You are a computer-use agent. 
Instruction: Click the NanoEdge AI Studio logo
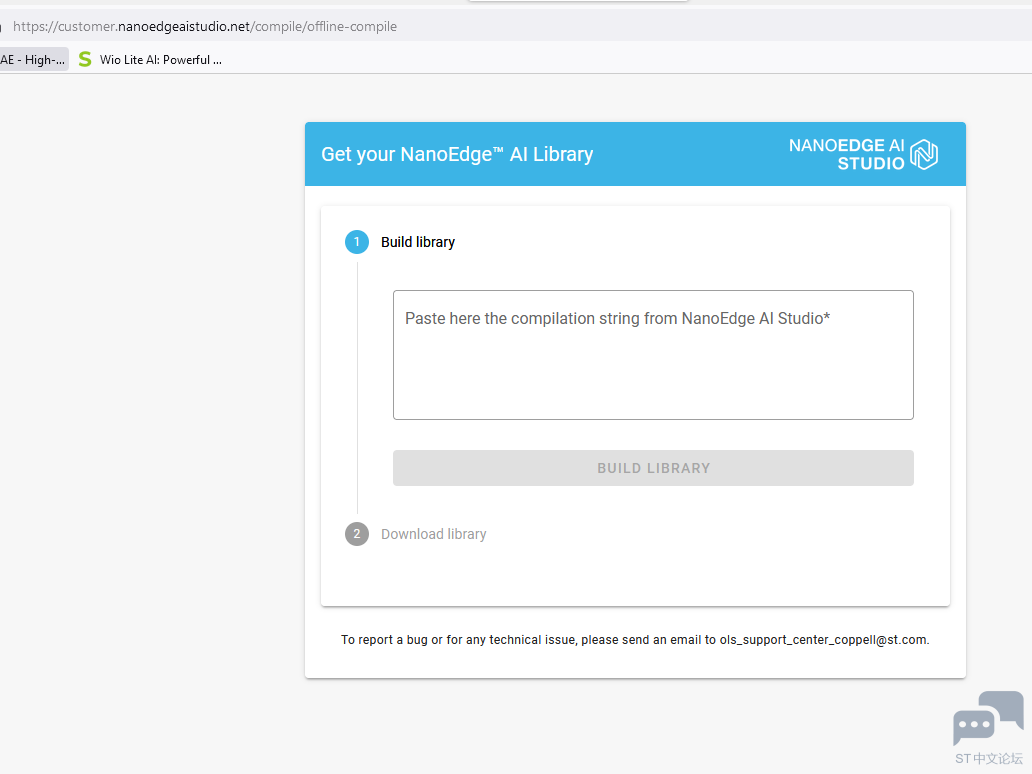[864, 154]
